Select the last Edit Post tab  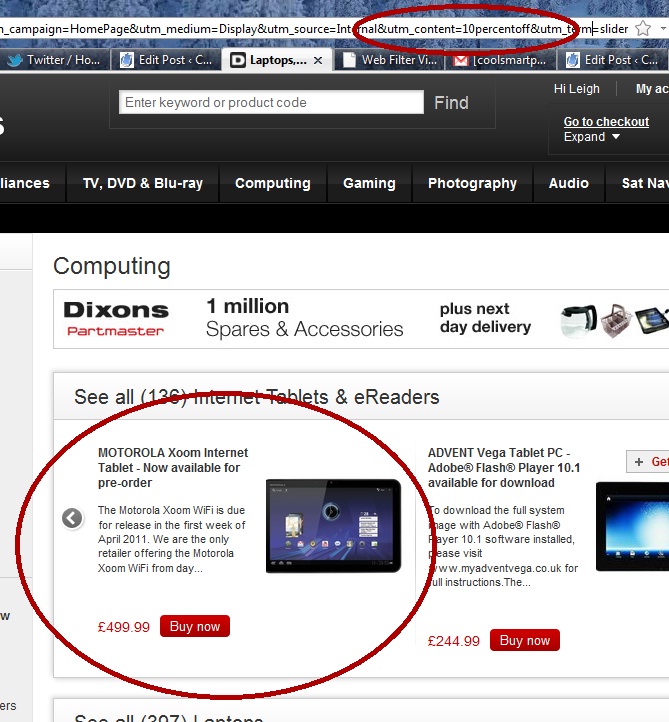point(612,60)
